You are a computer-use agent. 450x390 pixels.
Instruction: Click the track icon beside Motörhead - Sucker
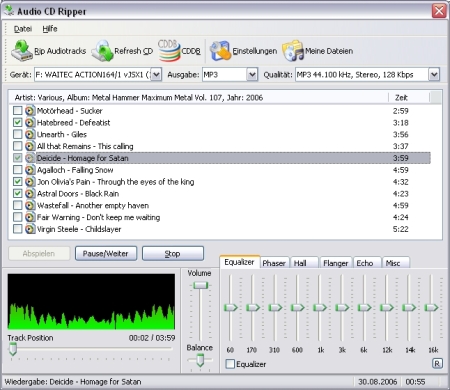coord(30,111)
